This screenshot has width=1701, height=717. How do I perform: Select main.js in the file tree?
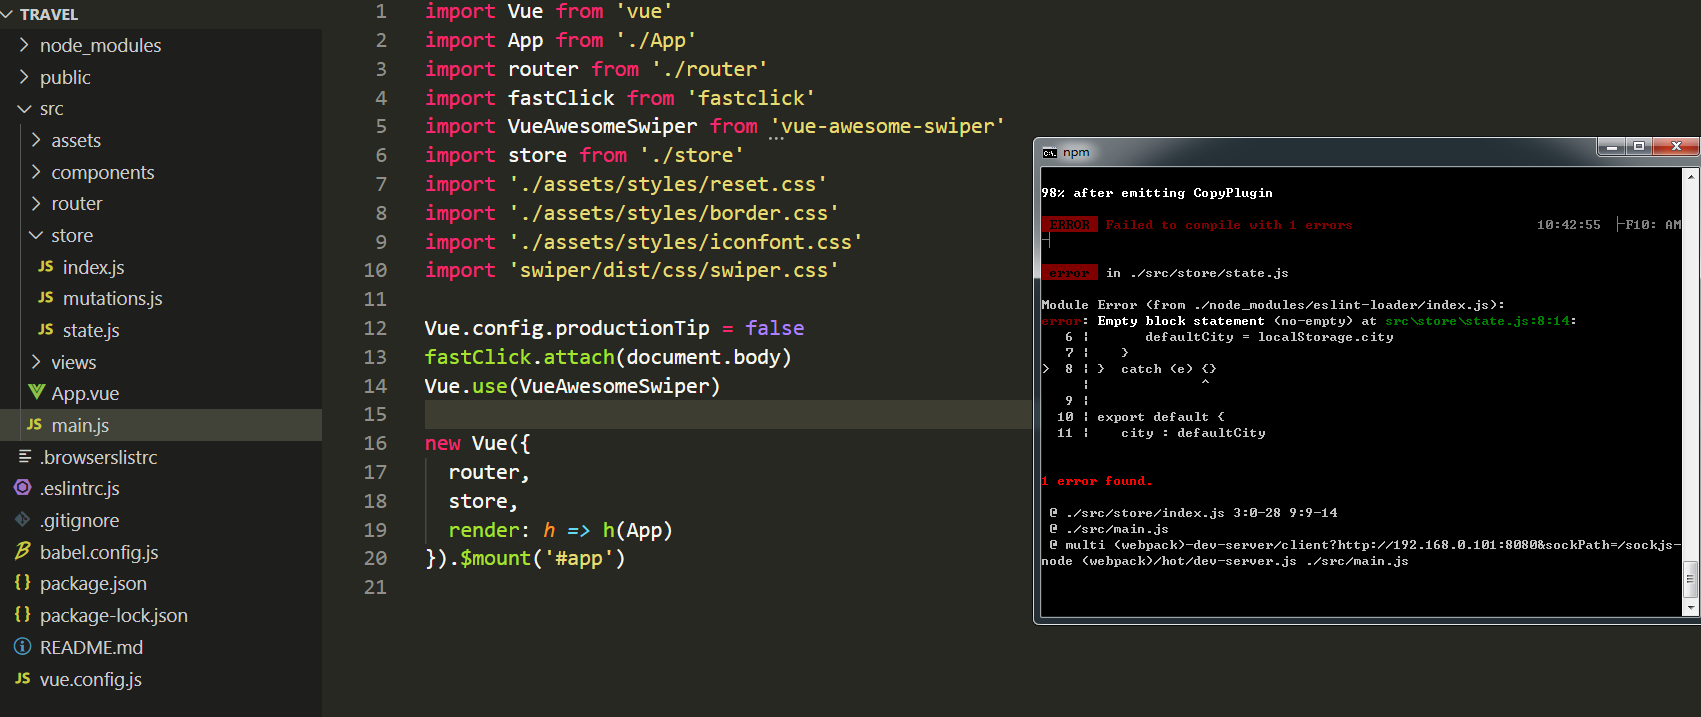click(x=80, y=425)
